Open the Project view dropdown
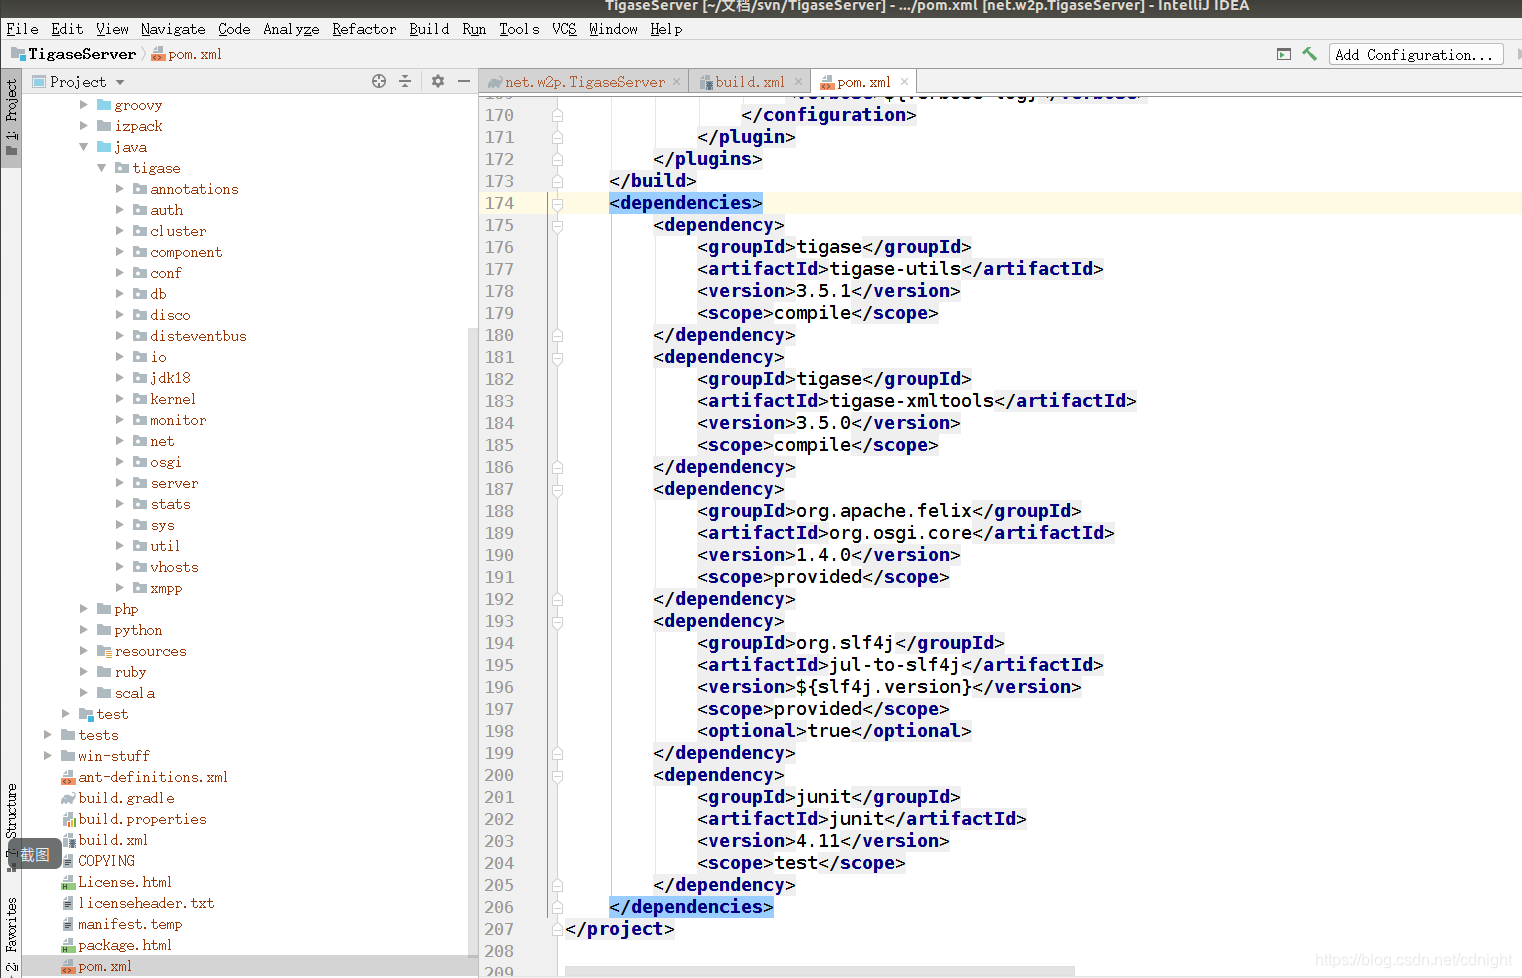The width and height of the screenshot is (1522, 978). click(120, 82)
